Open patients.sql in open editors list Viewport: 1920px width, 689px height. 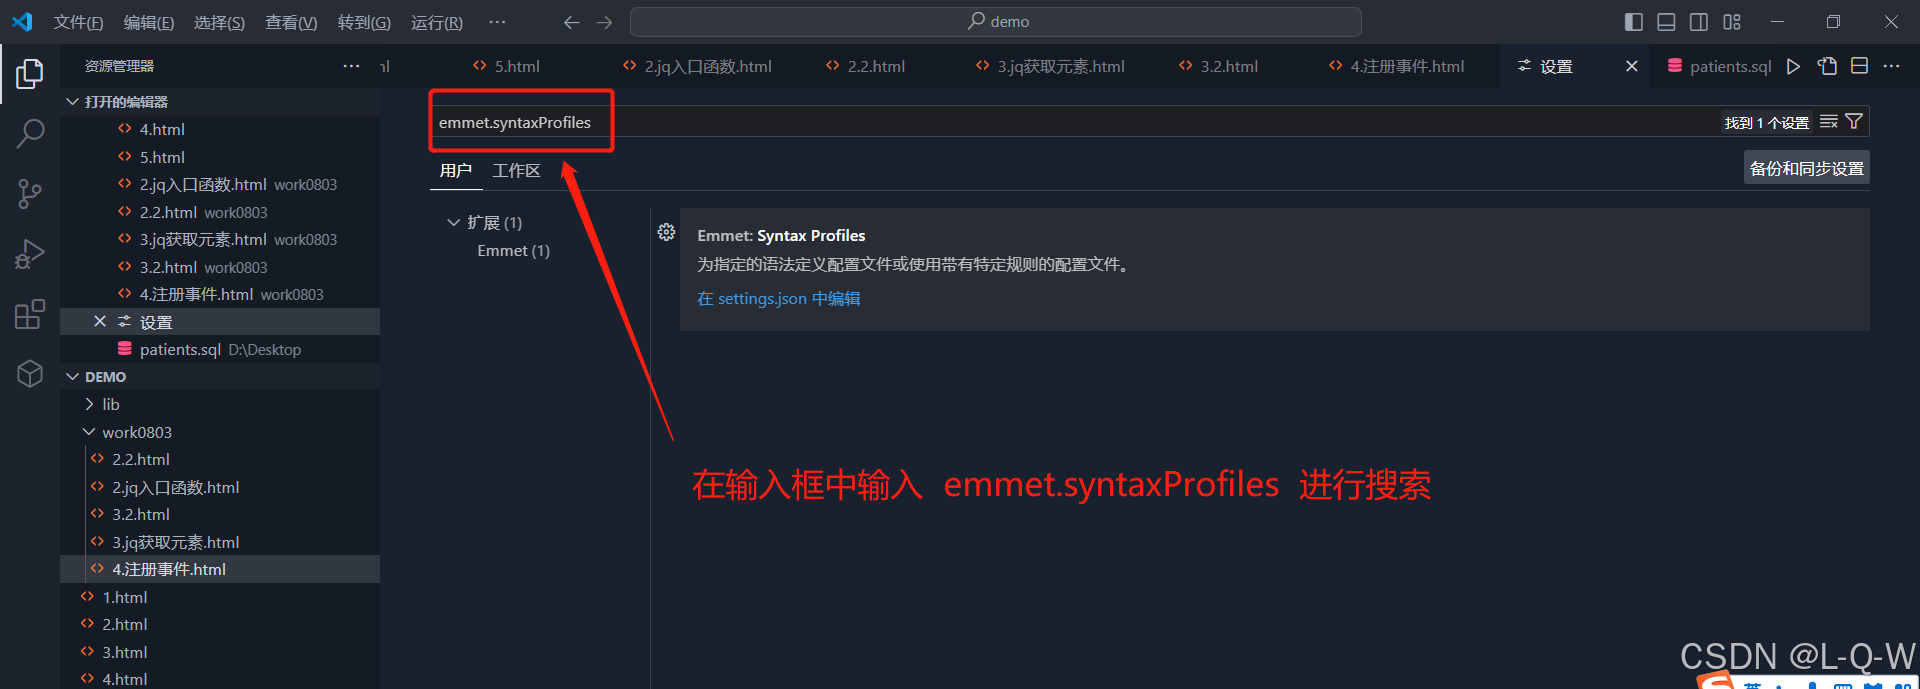click(220, 349)
